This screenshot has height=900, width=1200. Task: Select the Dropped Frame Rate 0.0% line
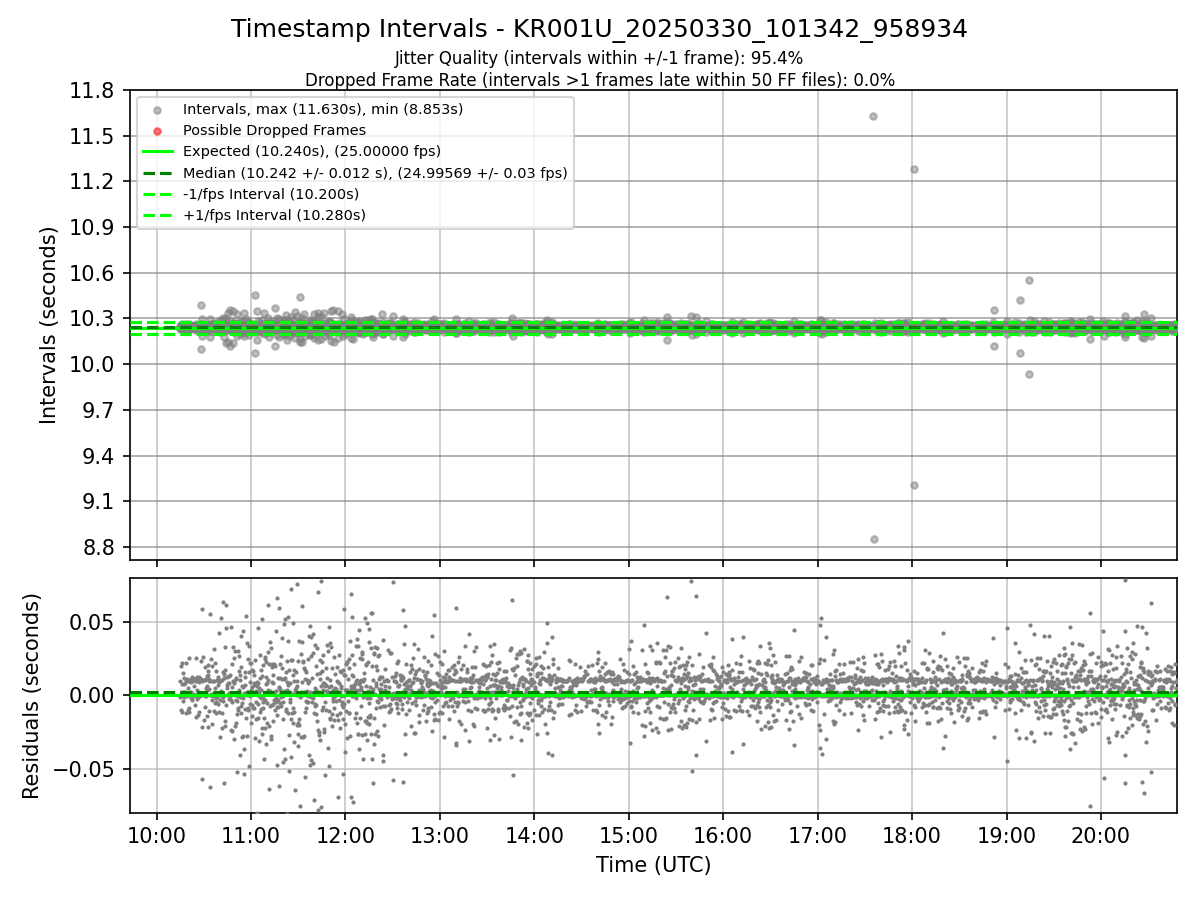tap(599, 79)
